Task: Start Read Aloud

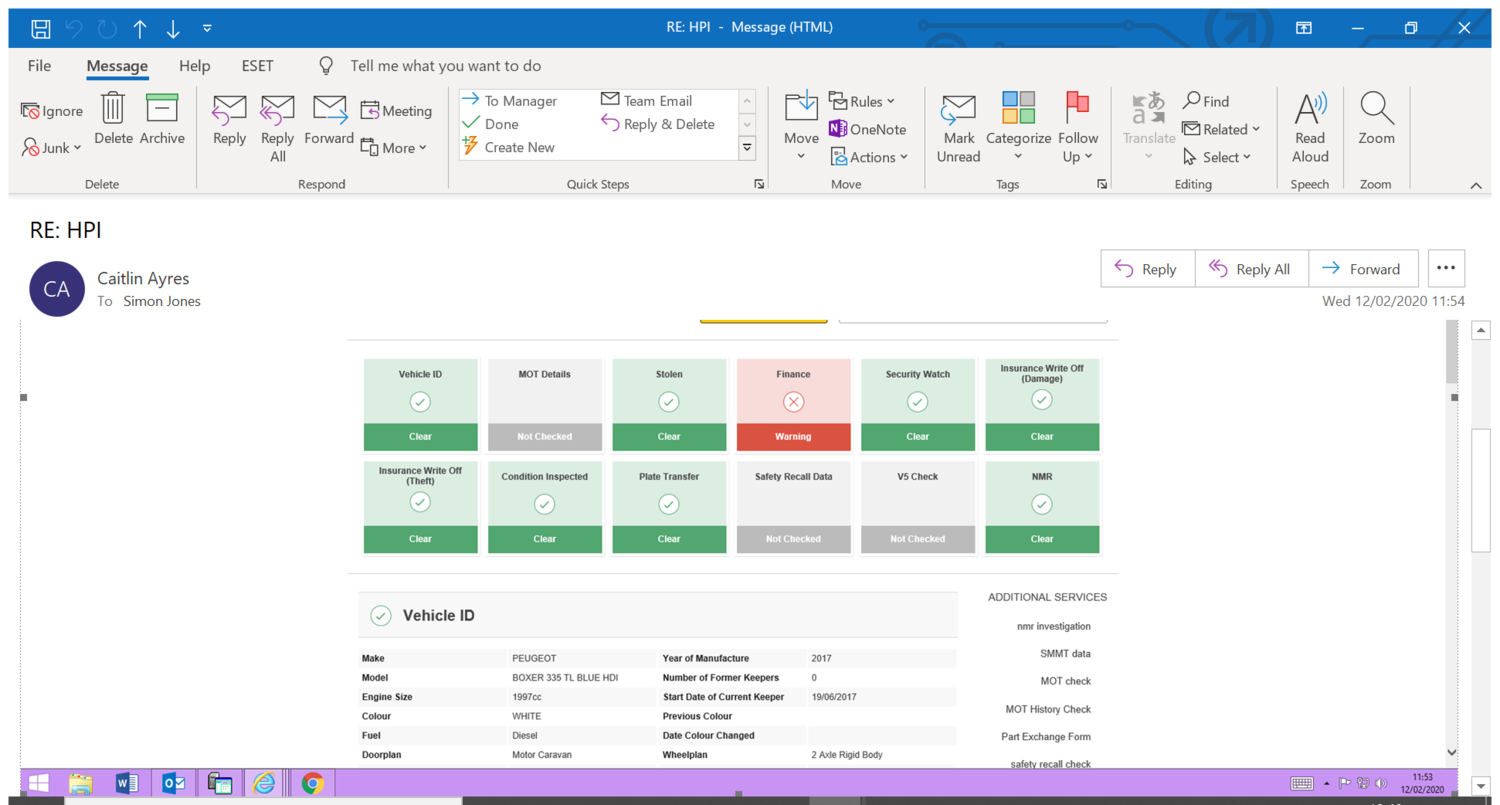Action: pyautogui.click(x=1310, y=128)
